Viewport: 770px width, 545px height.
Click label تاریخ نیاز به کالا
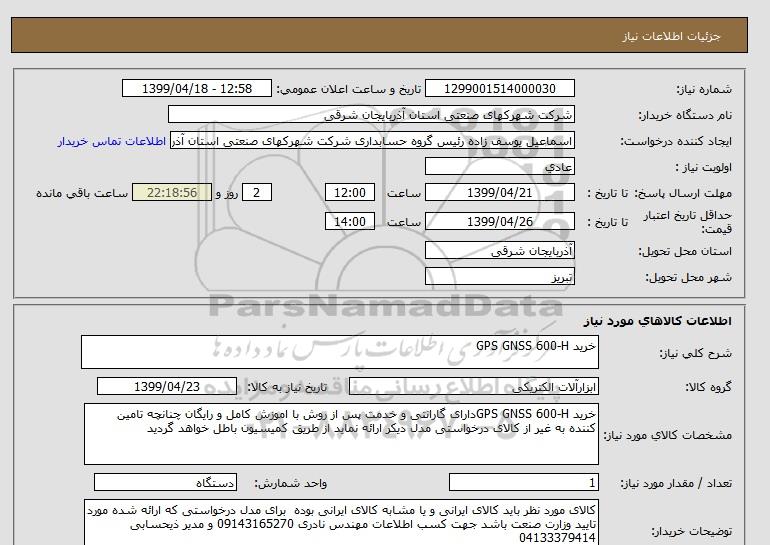point(287,387)
